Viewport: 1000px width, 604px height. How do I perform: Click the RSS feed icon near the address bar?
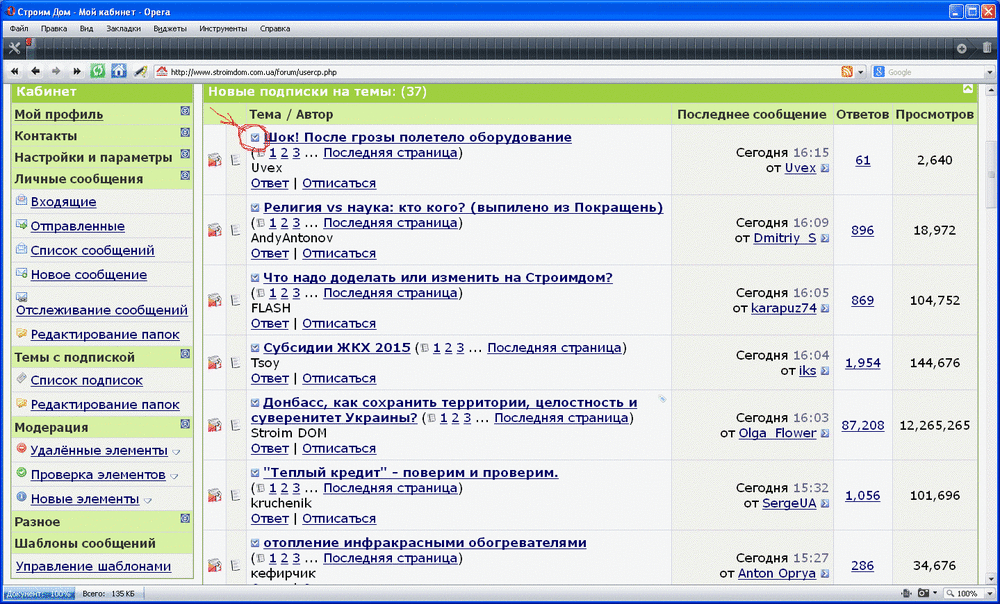[x=847, y=71]
